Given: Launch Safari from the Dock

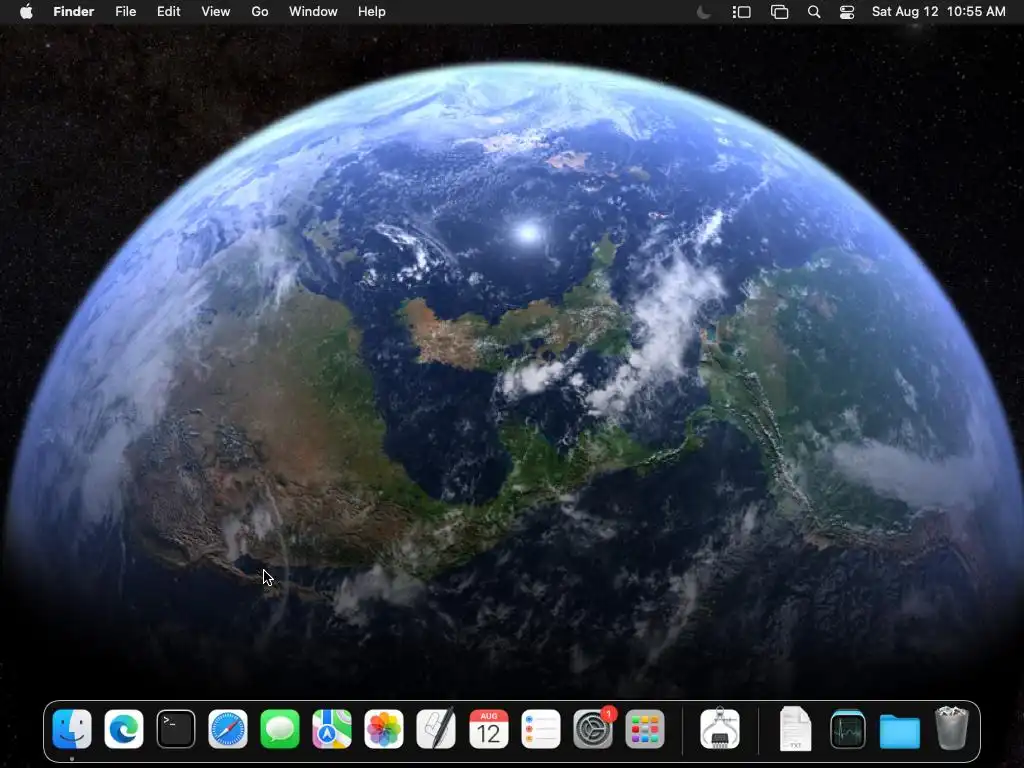Looking at the screenshot, I should 228,729.
